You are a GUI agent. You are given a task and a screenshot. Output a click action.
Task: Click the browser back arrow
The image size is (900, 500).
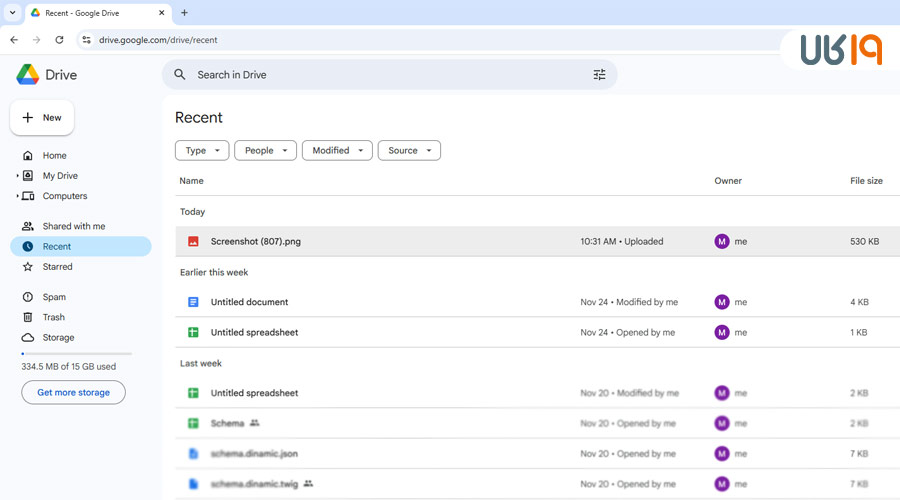point(14,40)
